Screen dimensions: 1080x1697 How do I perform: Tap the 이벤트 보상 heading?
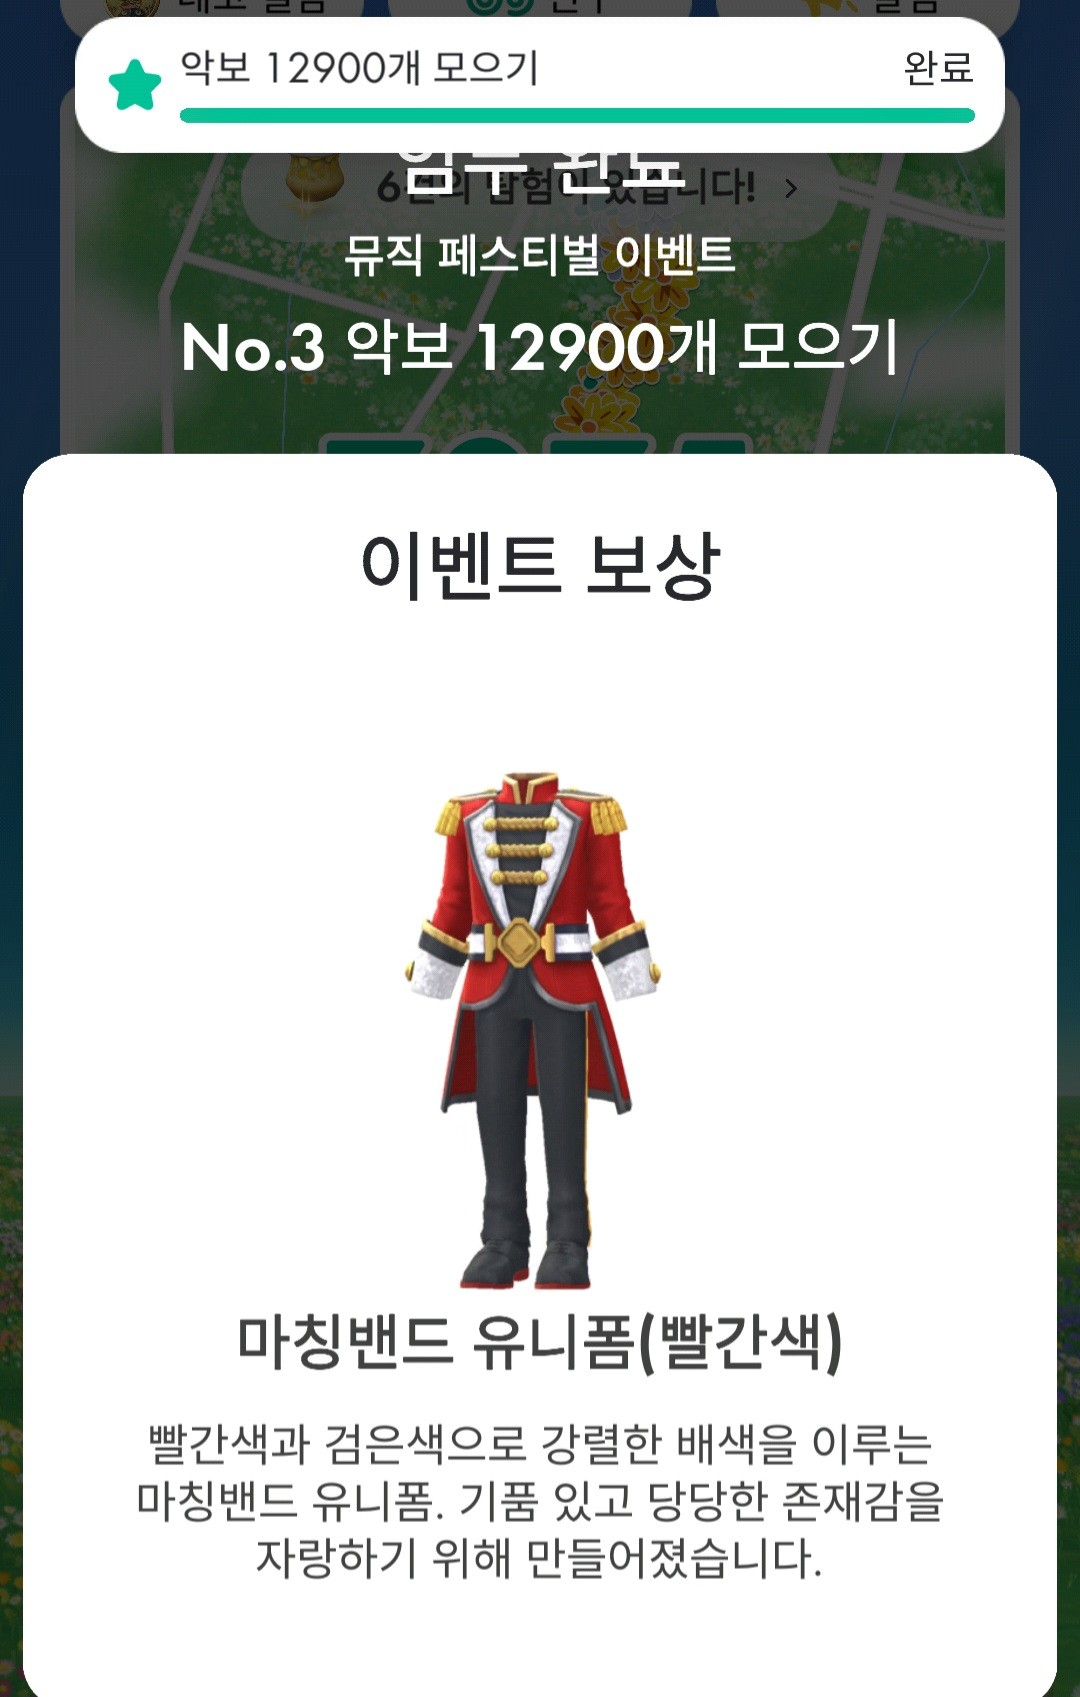(540, 566)
